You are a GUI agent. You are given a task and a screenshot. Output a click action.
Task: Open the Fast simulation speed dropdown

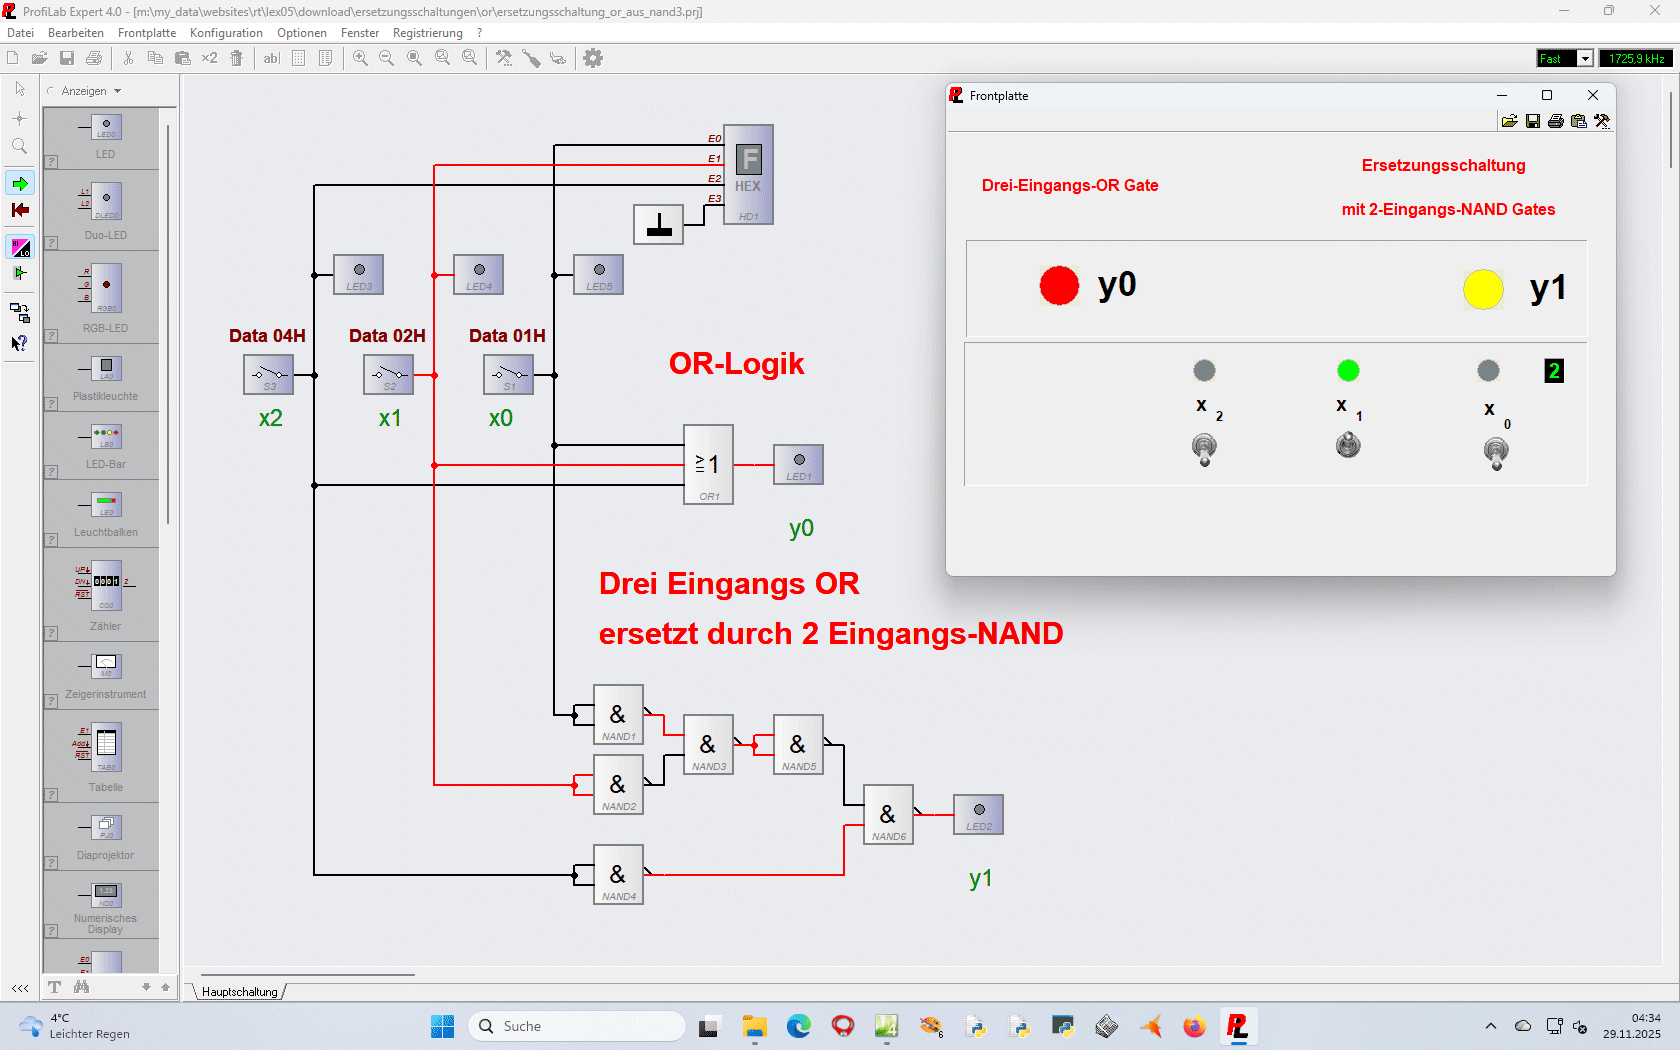[1585, 59]
